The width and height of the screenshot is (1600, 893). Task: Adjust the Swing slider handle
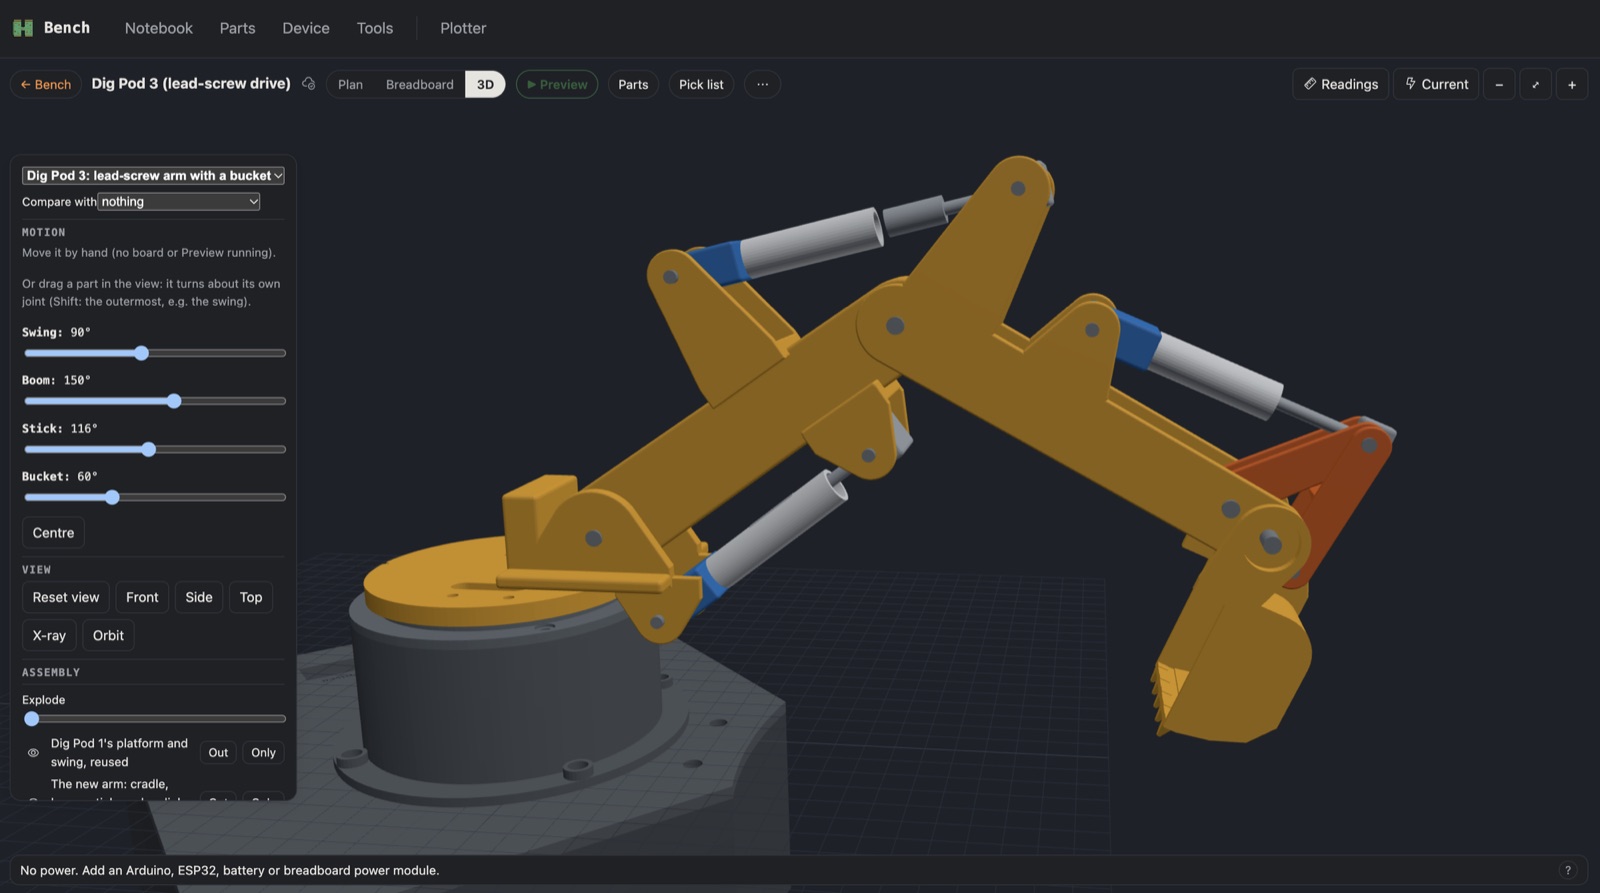point(141,353)
